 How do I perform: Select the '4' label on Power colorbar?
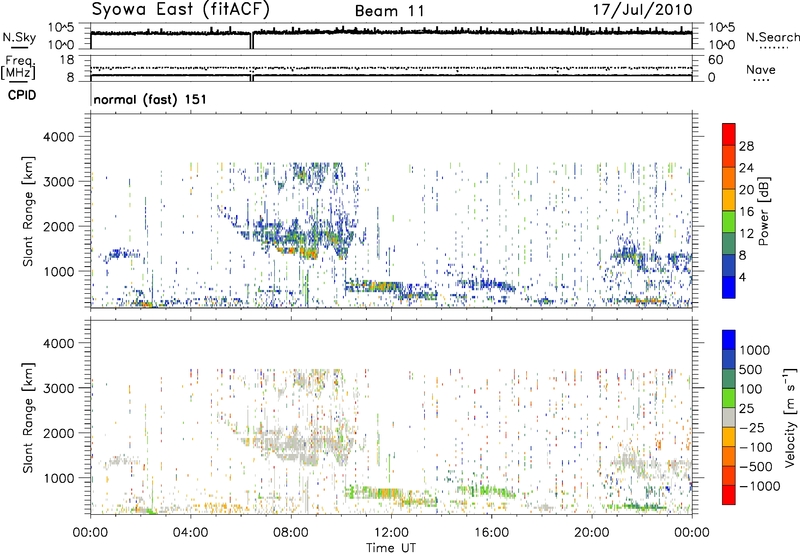click(743, 277)
